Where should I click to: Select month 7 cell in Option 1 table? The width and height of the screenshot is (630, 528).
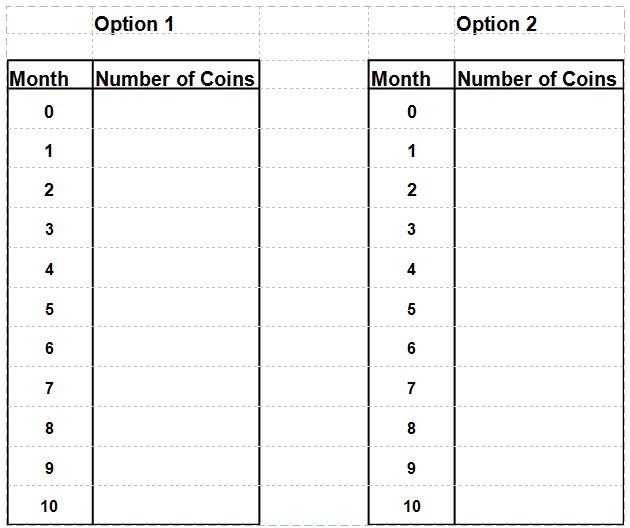pos(49,388)
